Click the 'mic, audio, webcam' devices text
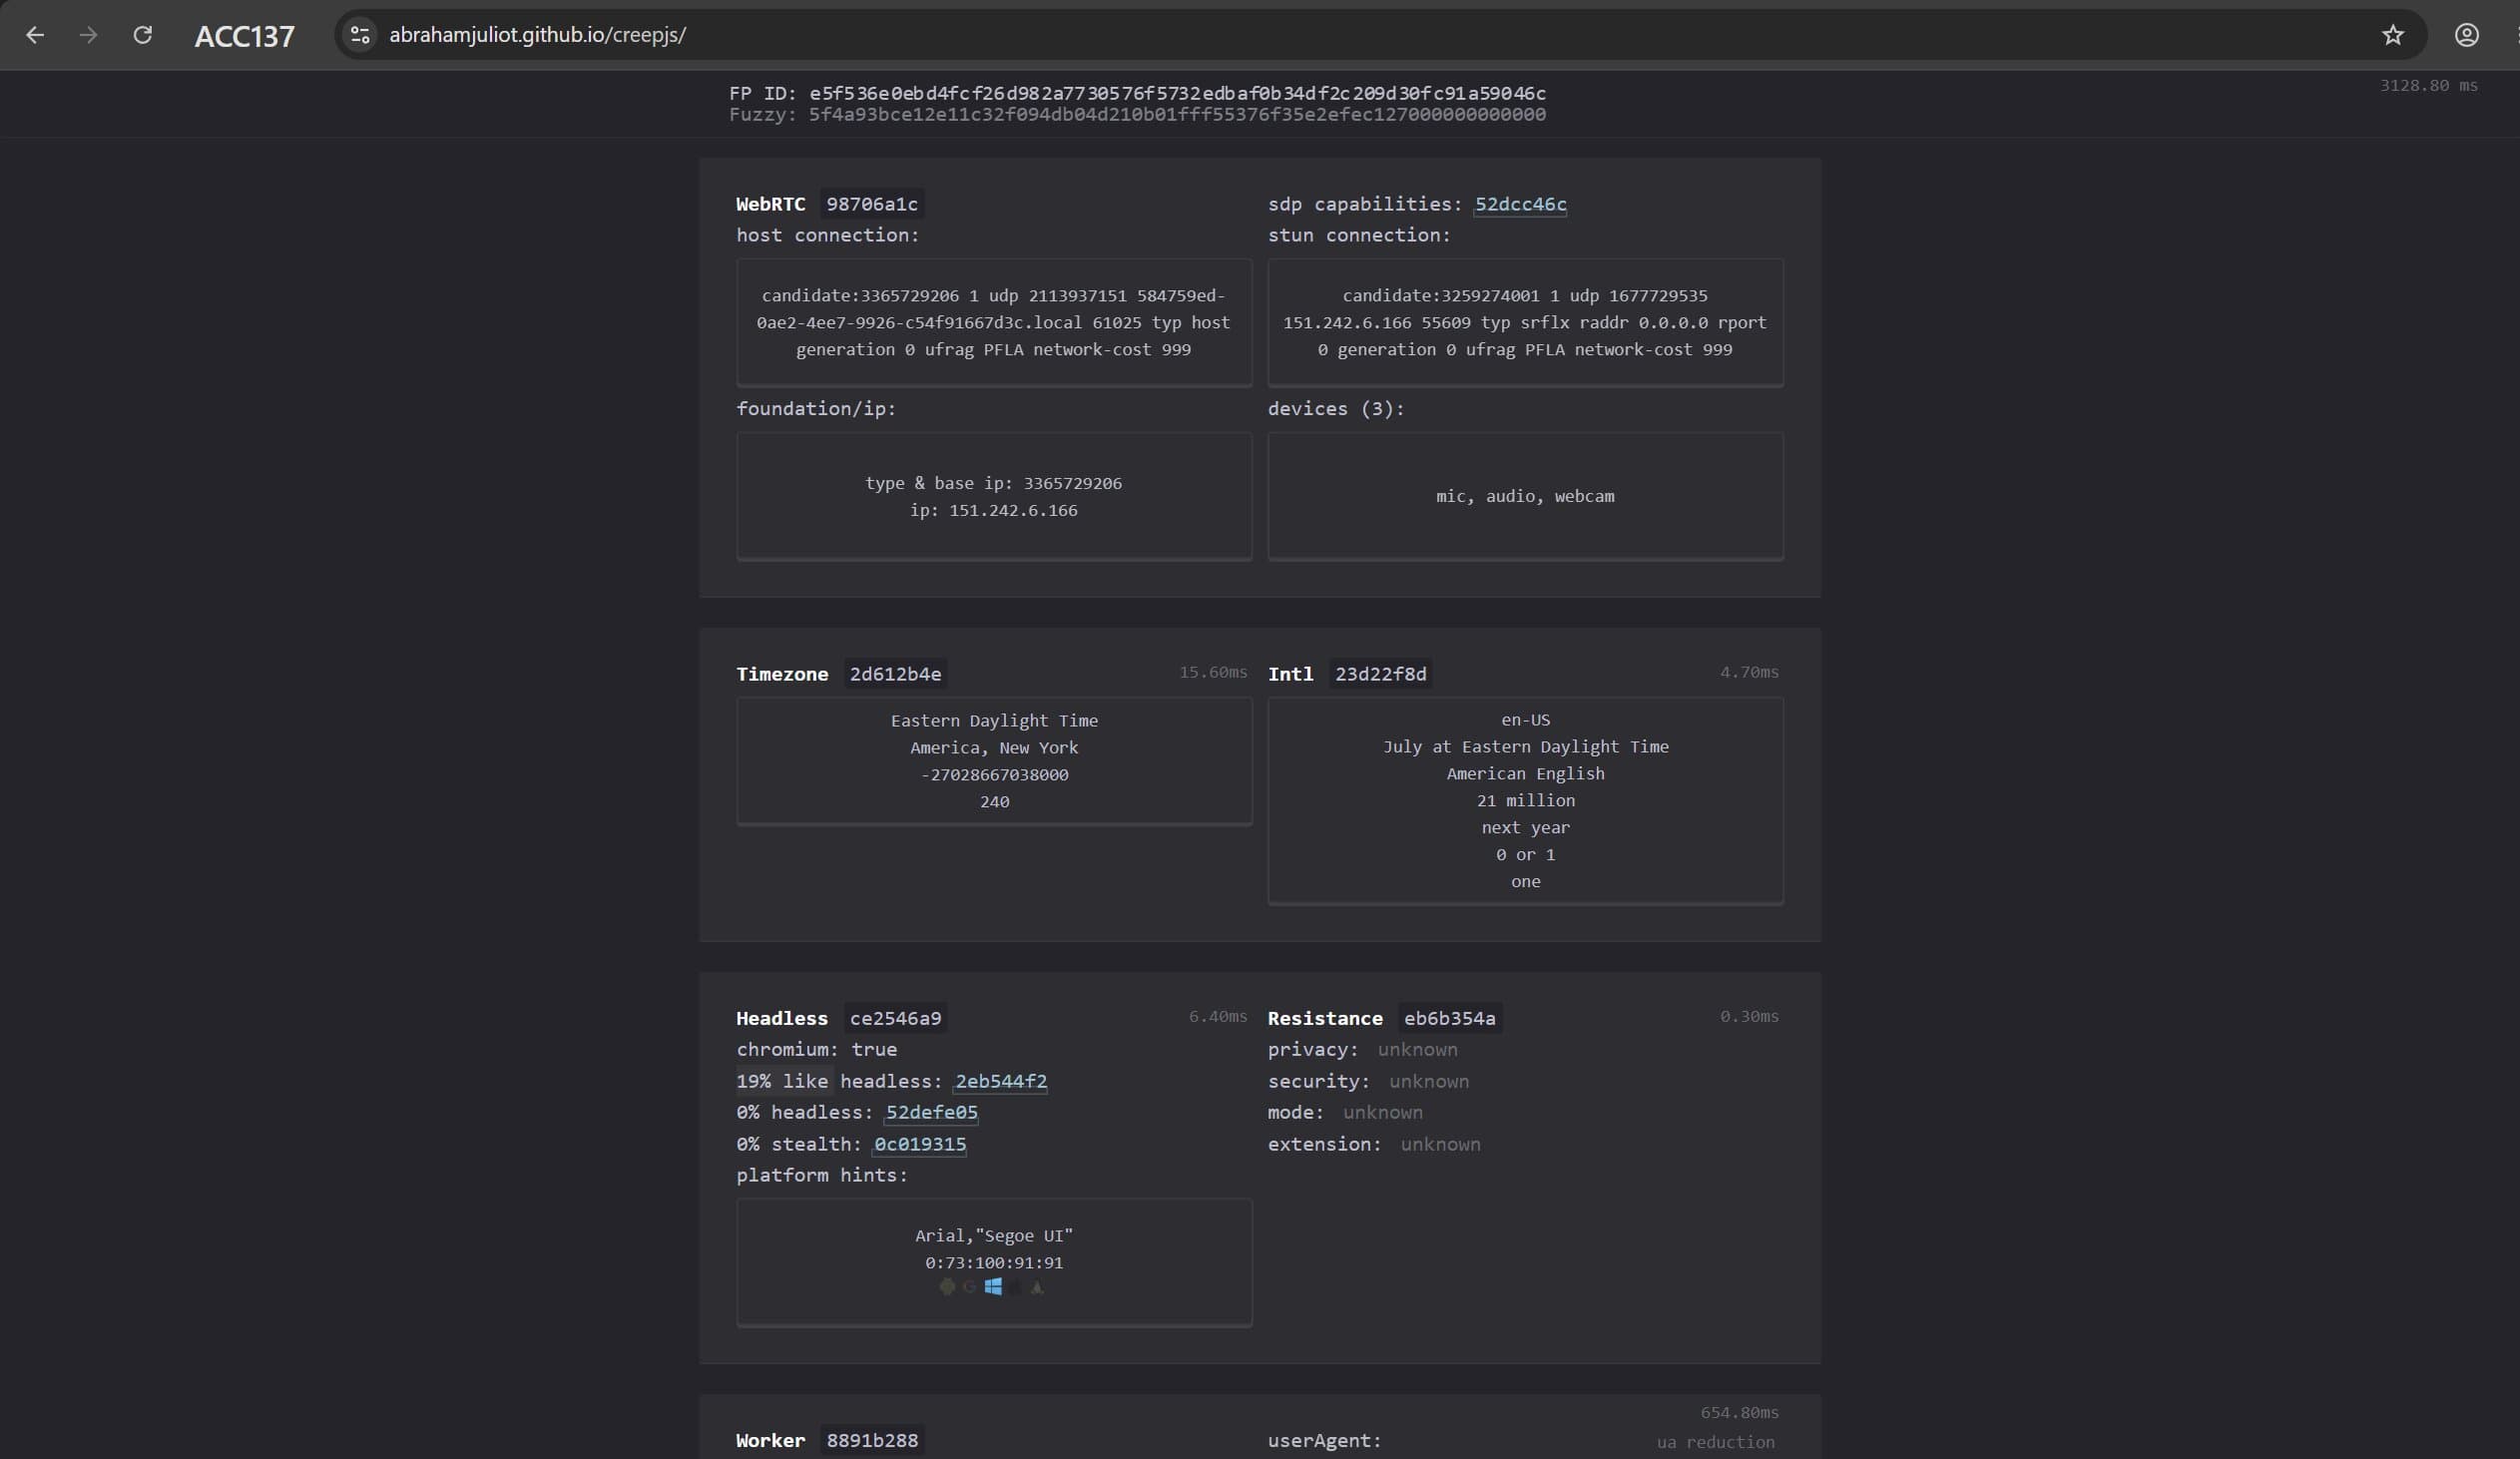The image size is (2520, 1459). point(1525,496)
